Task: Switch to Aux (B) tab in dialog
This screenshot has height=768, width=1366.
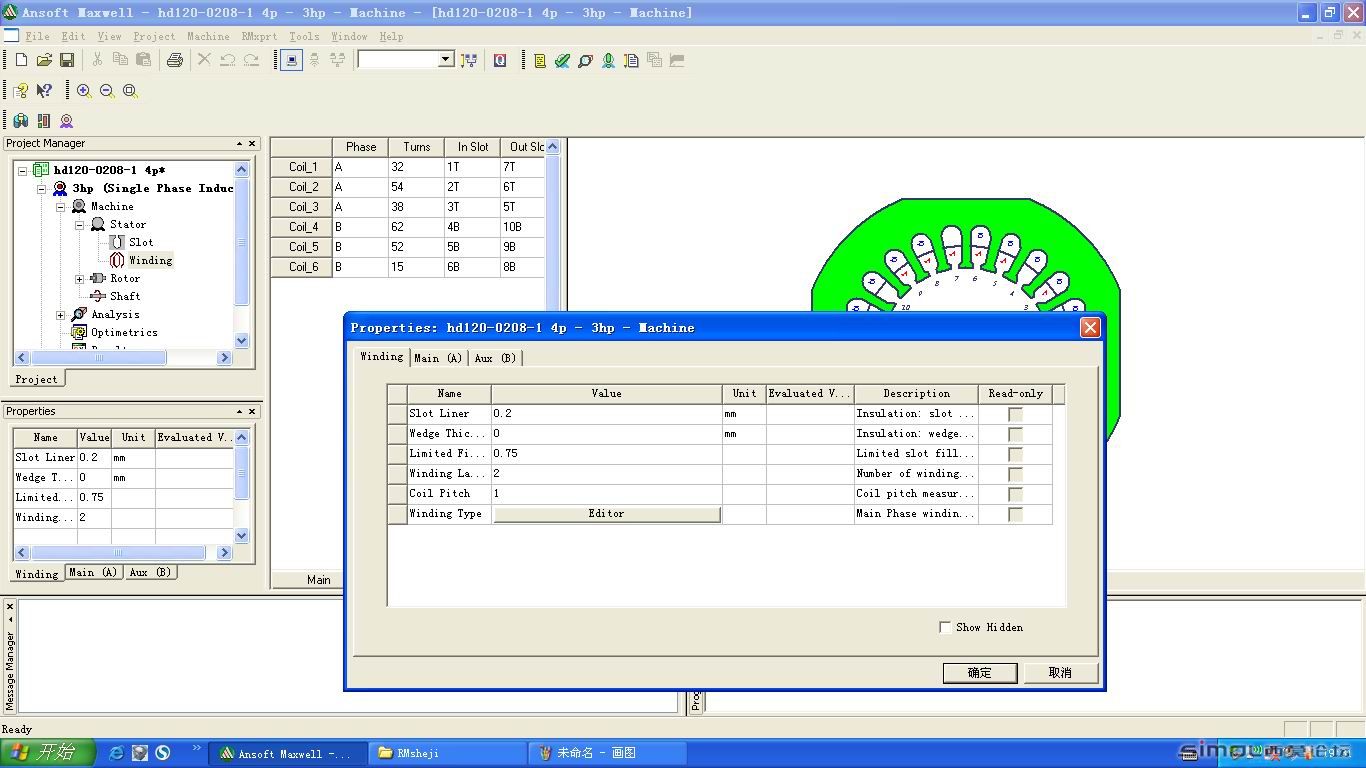Action: coord(495,358)
